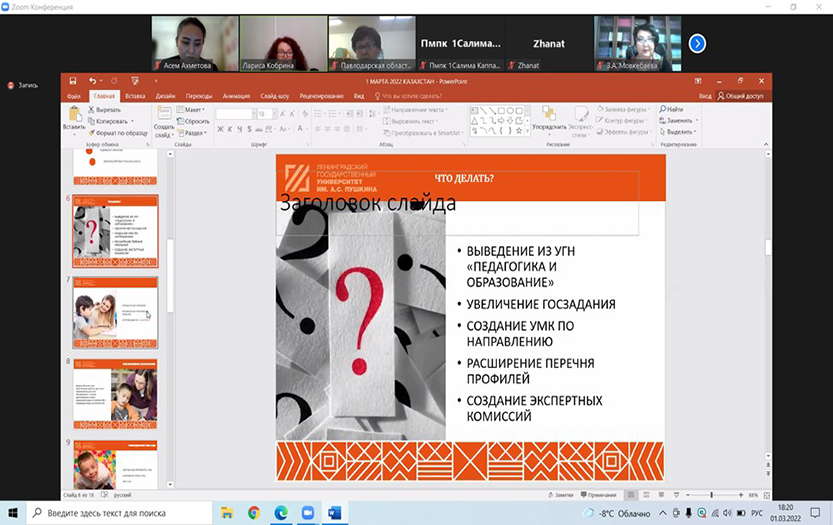Click Формат по образцу button
833x525 pixels.
pyautogui.click(x=117, y=132)
